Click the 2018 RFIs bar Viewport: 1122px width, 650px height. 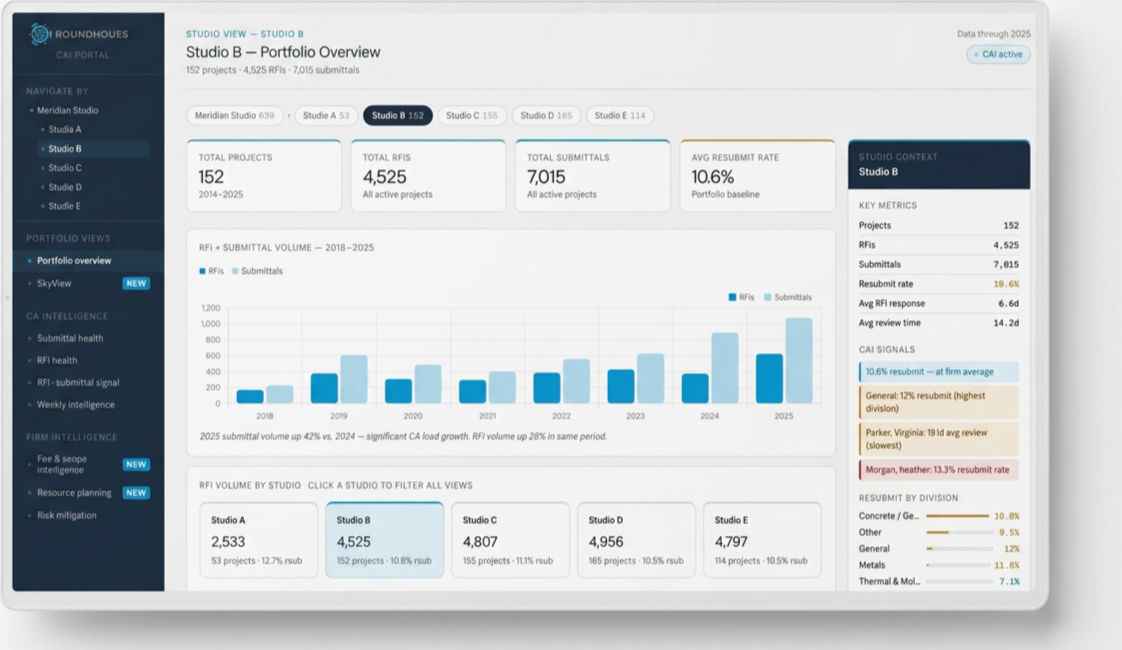(250, 397)
